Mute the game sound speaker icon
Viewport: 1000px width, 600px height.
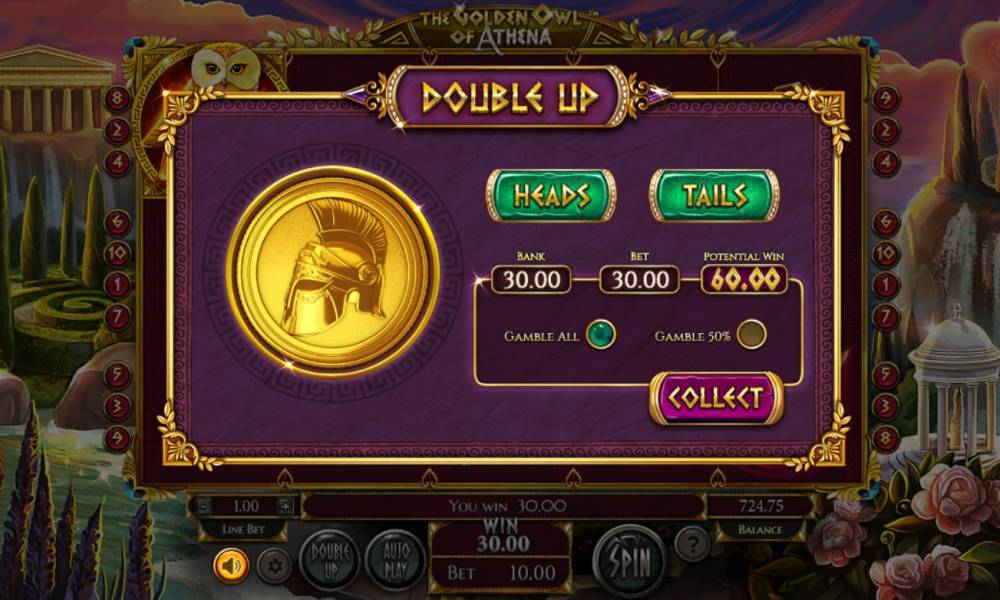click(231, 565)
